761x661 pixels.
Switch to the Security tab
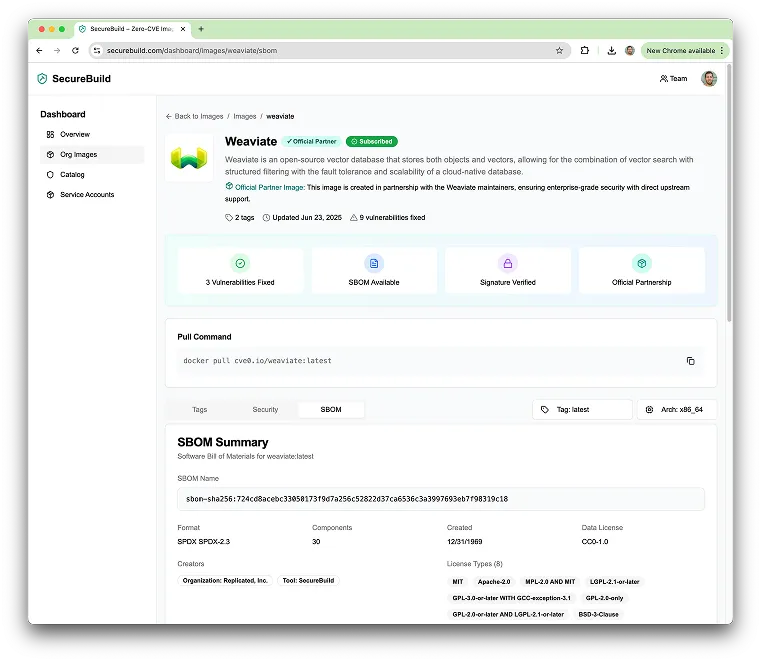click(265, 410)
